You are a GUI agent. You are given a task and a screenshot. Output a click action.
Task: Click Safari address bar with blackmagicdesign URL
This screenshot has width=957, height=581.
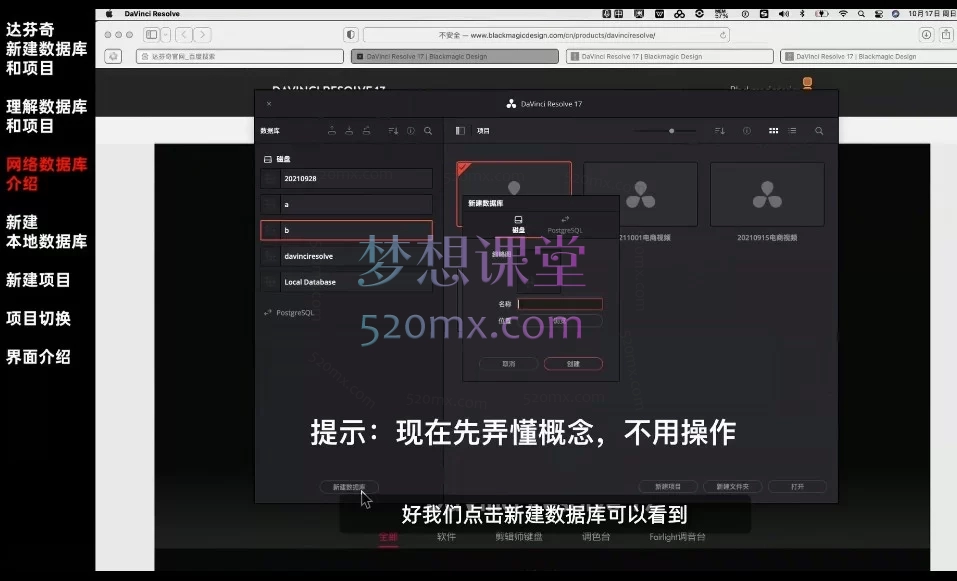click(x=547, y=35)
